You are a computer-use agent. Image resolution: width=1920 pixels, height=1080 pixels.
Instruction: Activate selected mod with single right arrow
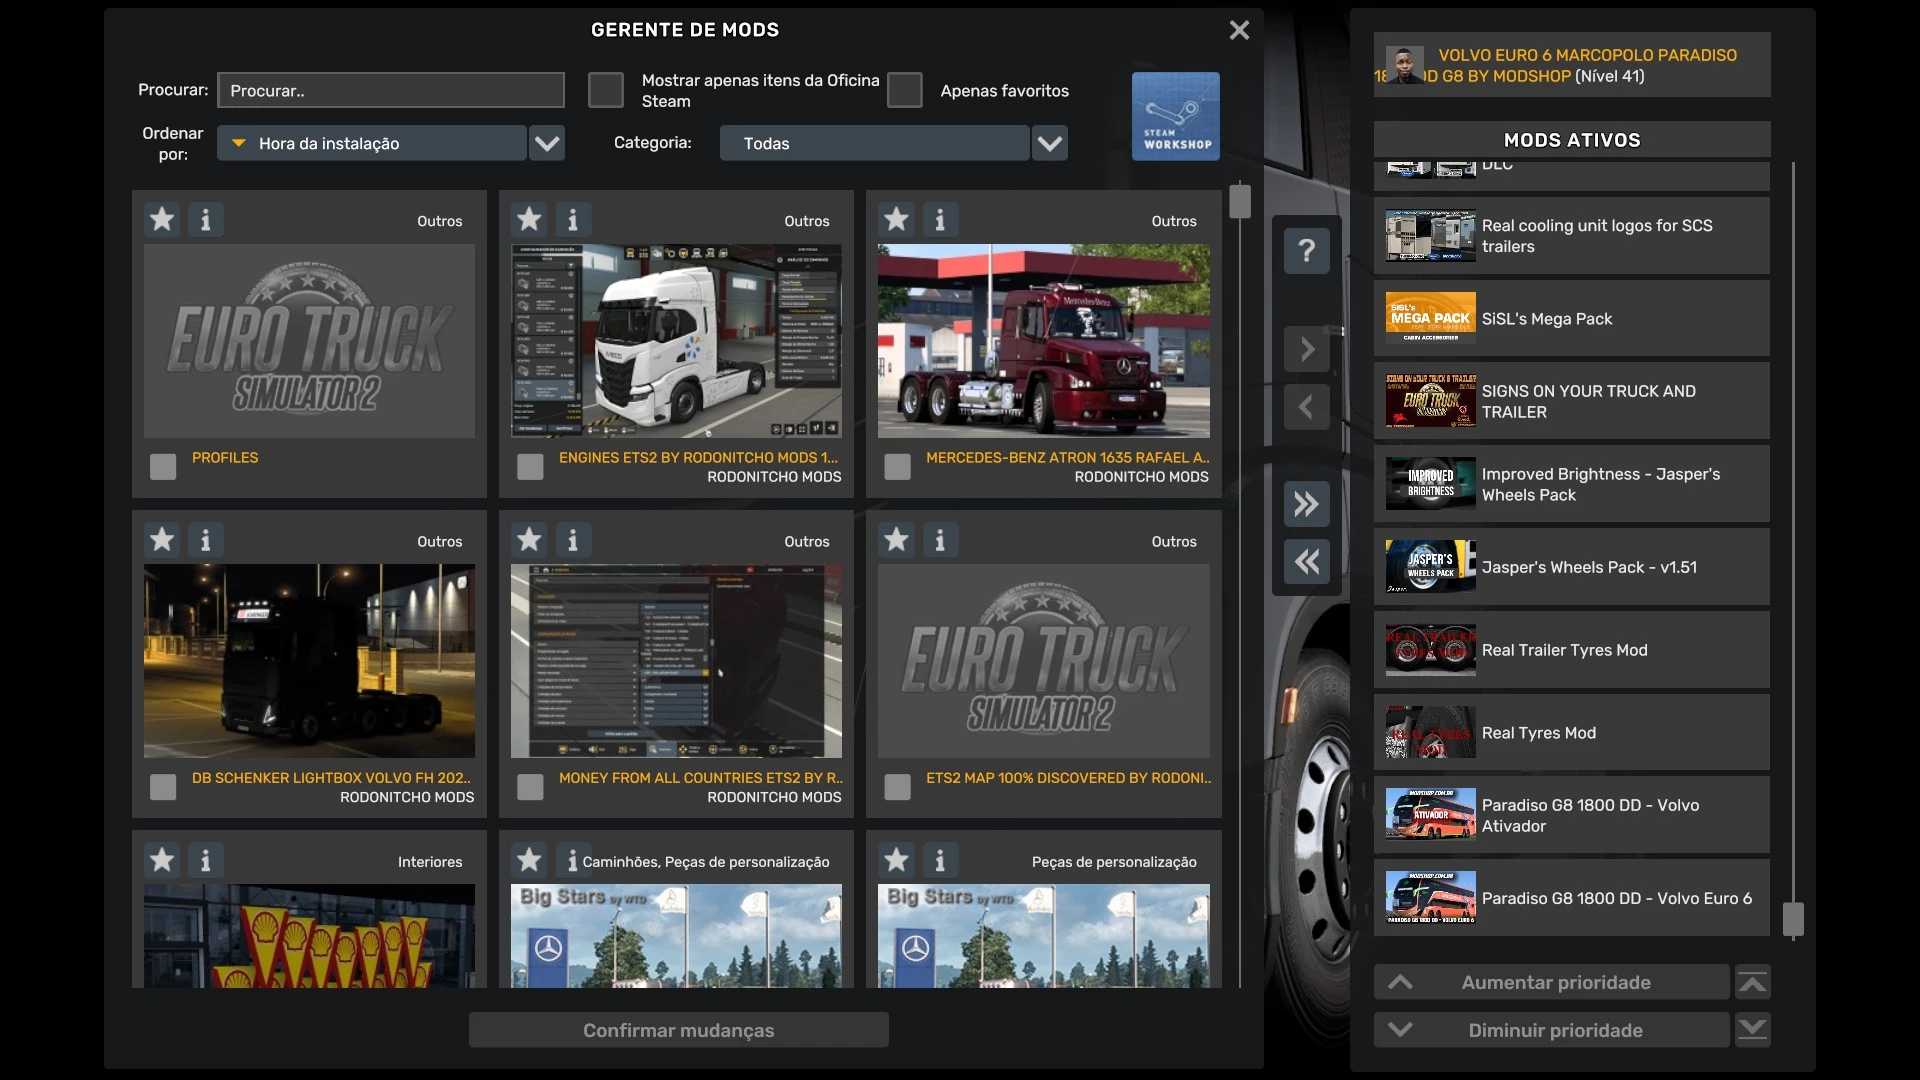point(1306,350)
